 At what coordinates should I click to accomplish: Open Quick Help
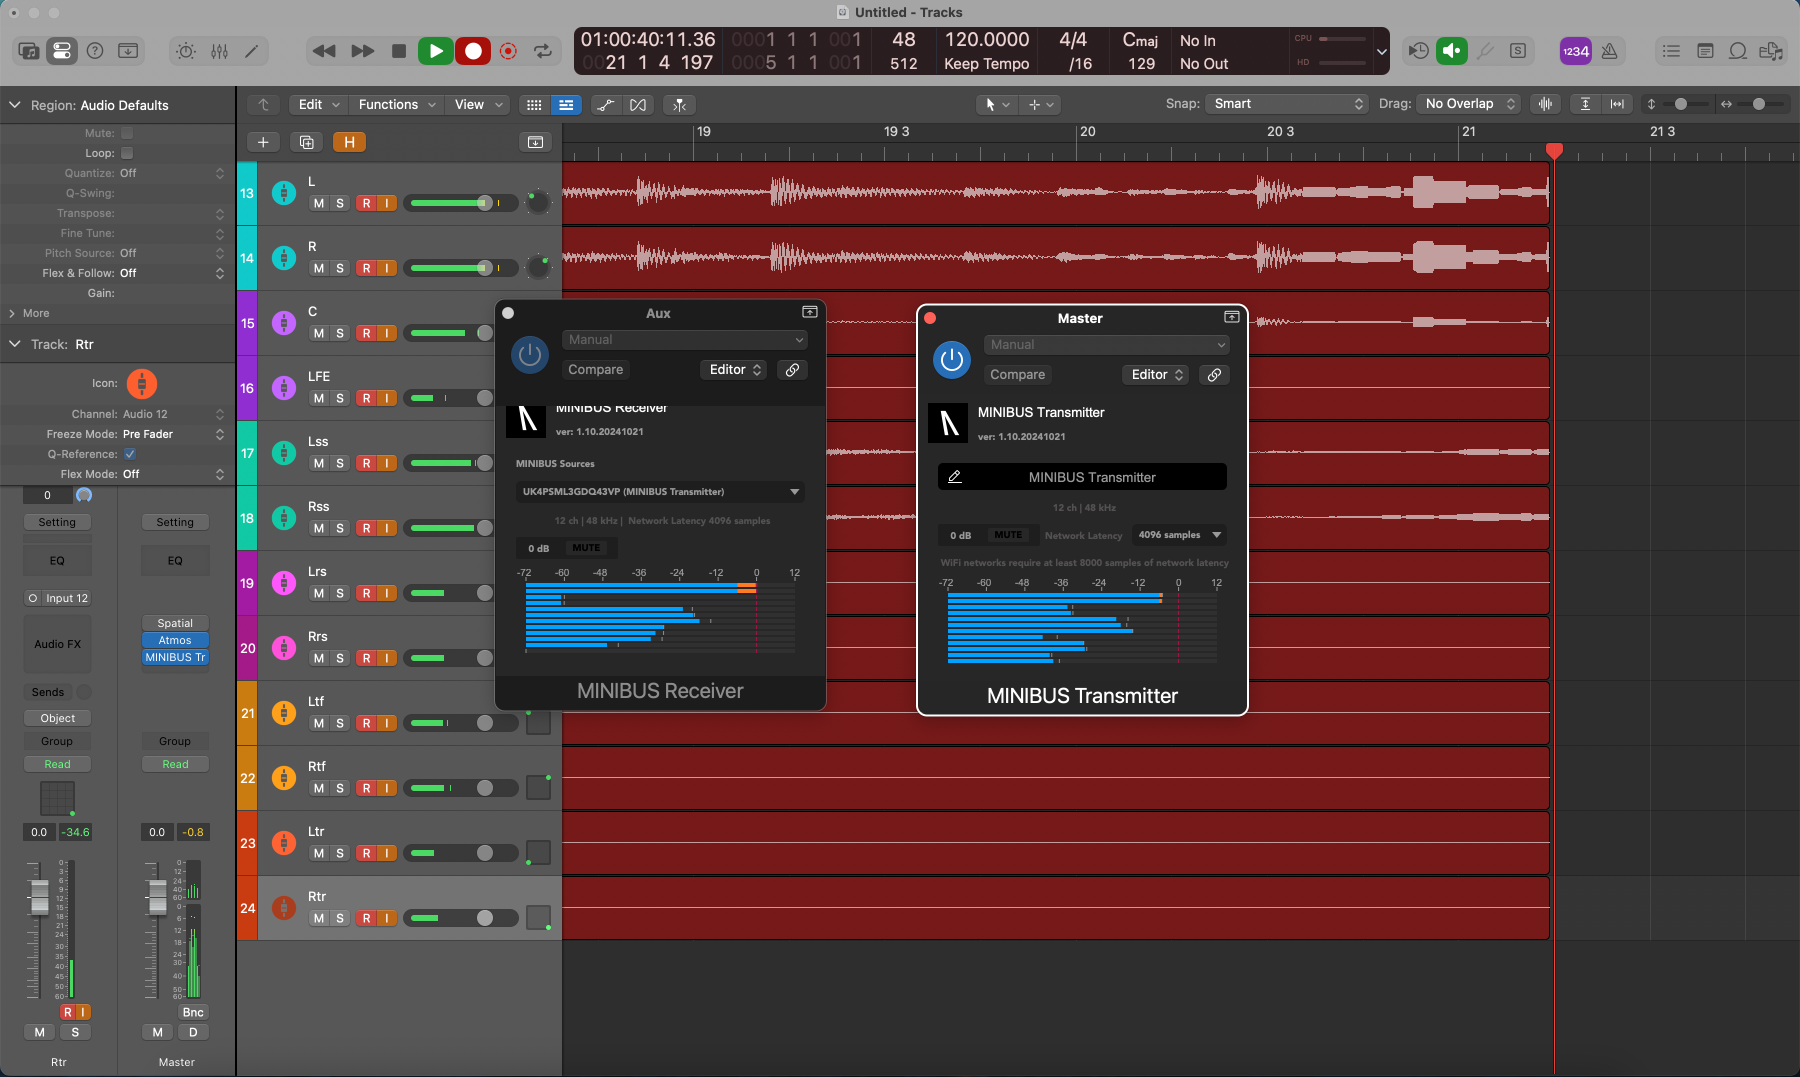pos(95,51)
